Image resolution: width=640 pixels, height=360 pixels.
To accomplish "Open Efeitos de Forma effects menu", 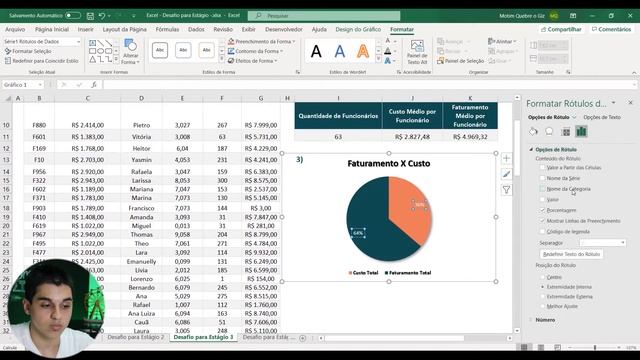I will click(253, 61).
